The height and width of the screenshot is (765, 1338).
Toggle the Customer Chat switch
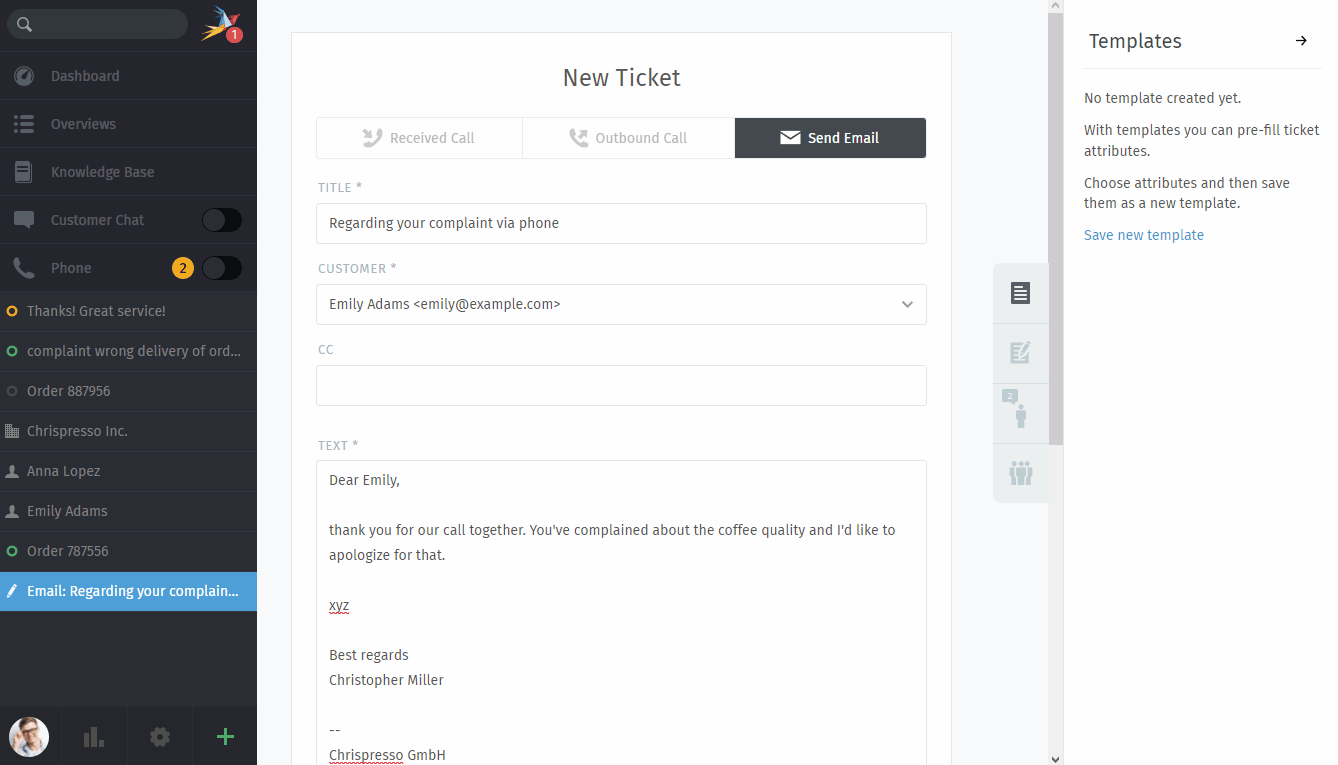coord(222,220)
